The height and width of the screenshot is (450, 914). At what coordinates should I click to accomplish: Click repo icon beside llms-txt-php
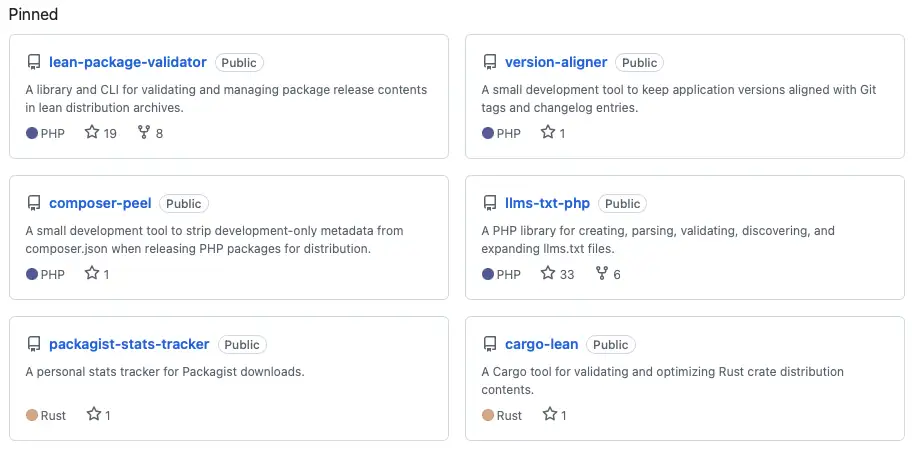click(490, 203)
